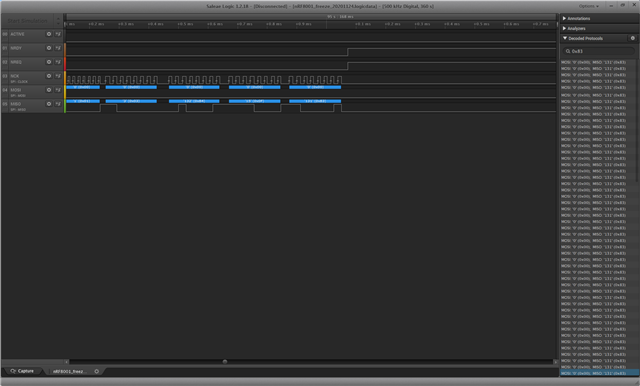Click settings gear on nRF8001_freez tab

tap(97, 371)
